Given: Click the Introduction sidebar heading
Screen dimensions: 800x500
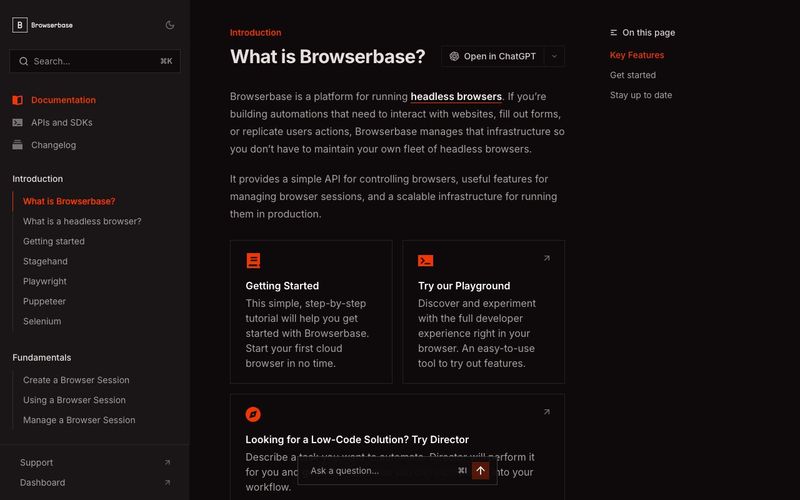Looking at the screenshot, I should click(x=38, y=179).
